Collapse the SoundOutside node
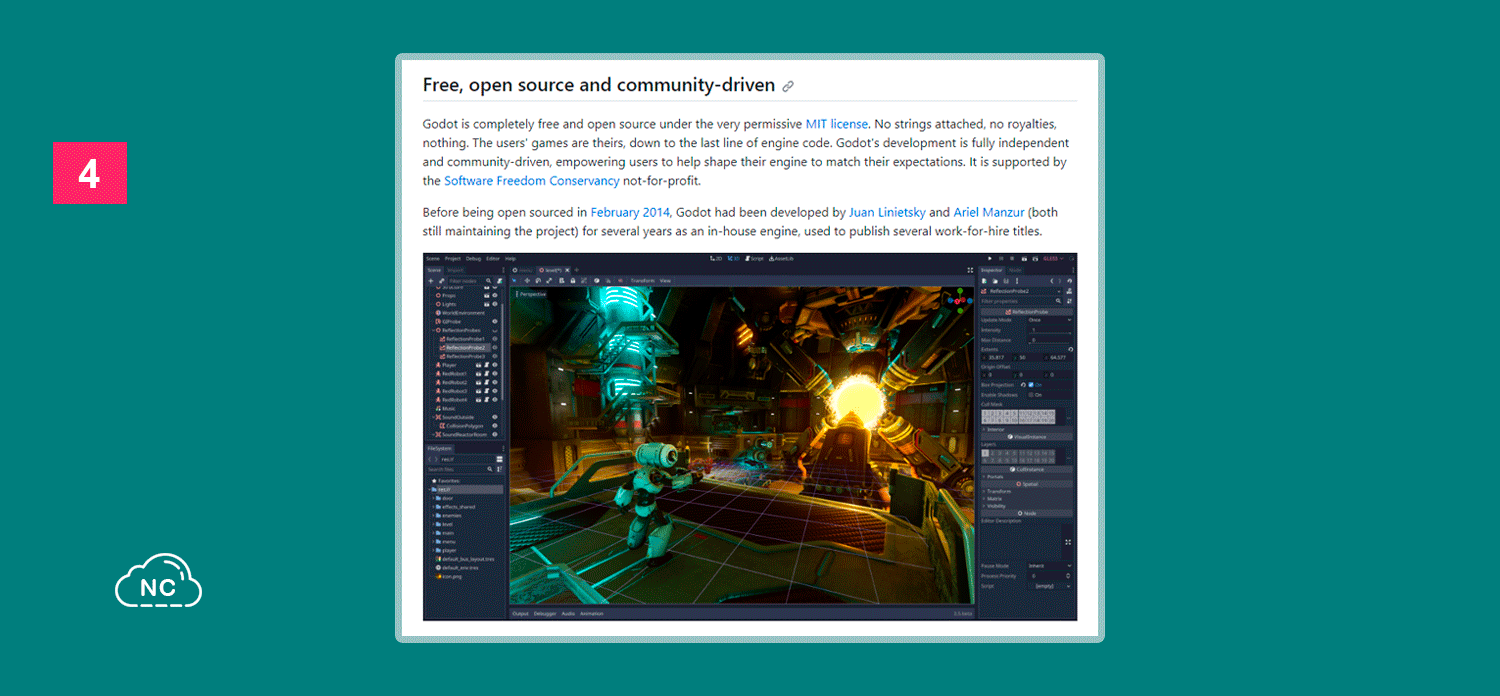This screenshot has height=696, width=1500. (433, 417)
